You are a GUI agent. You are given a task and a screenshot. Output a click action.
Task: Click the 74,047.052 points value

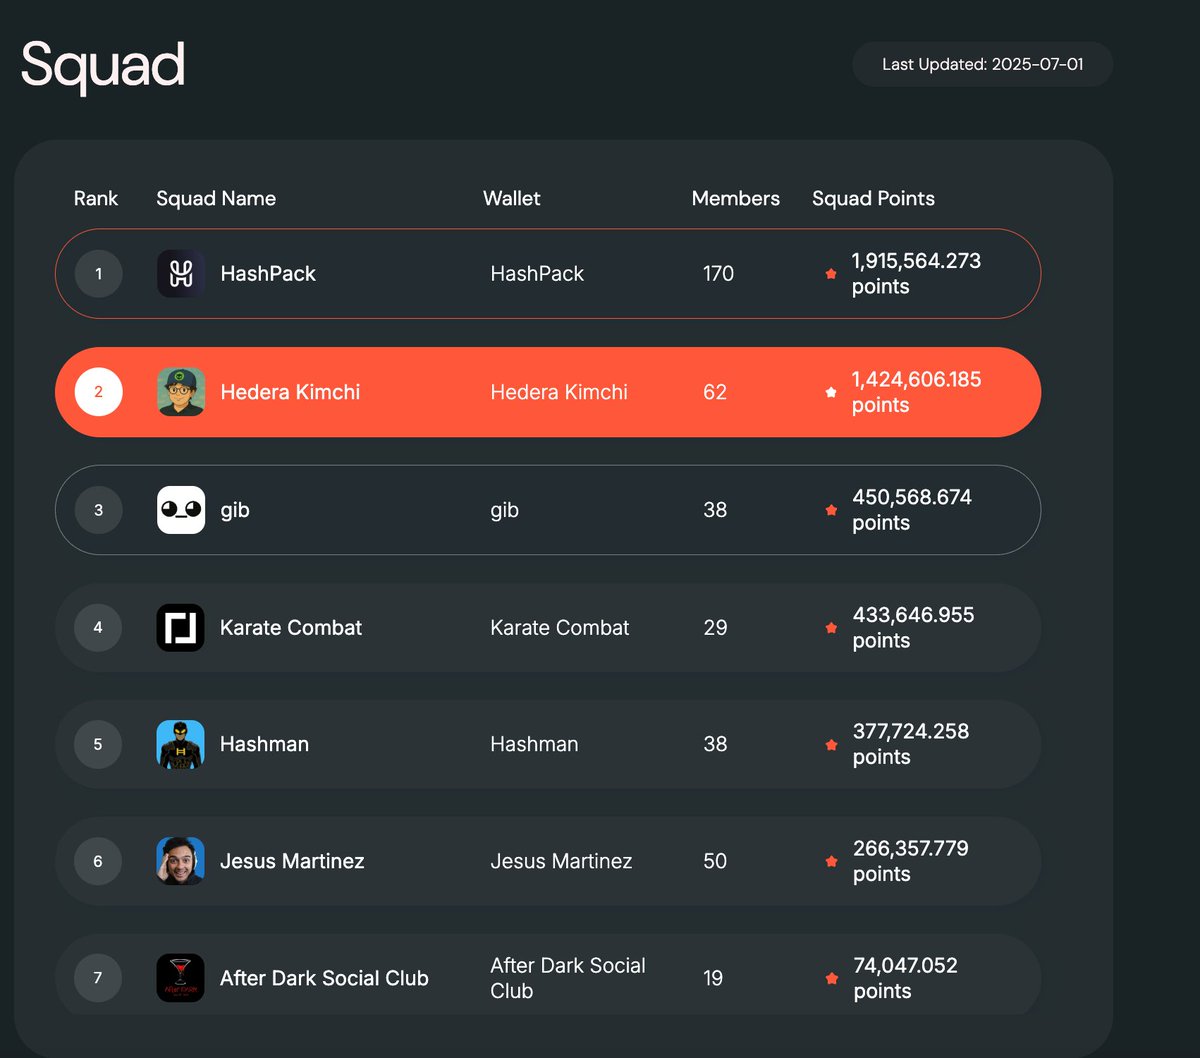[x=905, y=978]
